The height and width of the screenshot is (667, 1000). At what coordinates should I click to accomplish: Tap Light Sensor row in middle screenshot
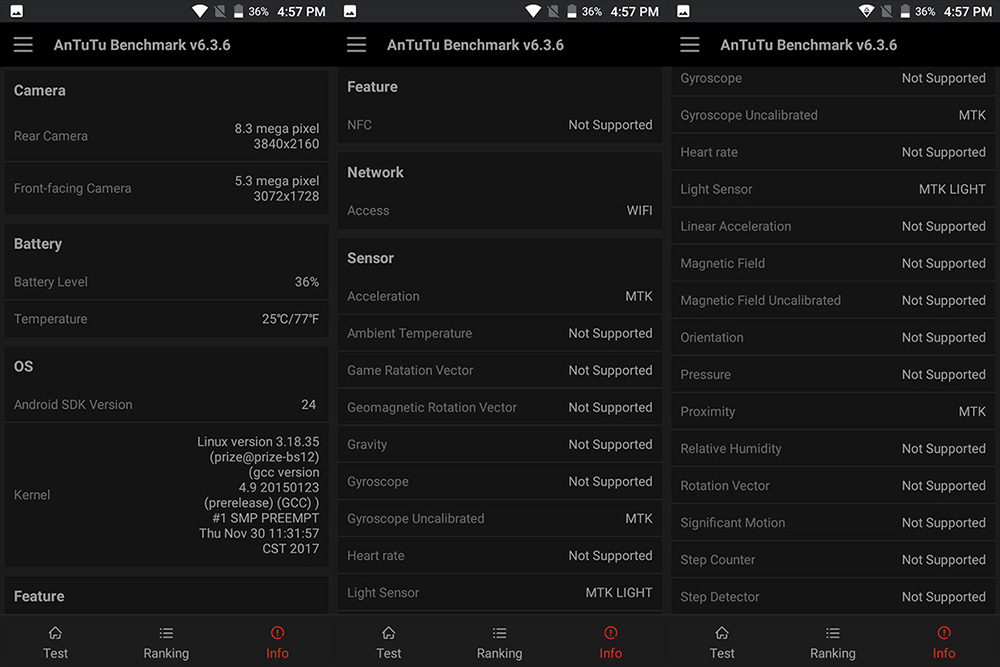click(499, 592)
